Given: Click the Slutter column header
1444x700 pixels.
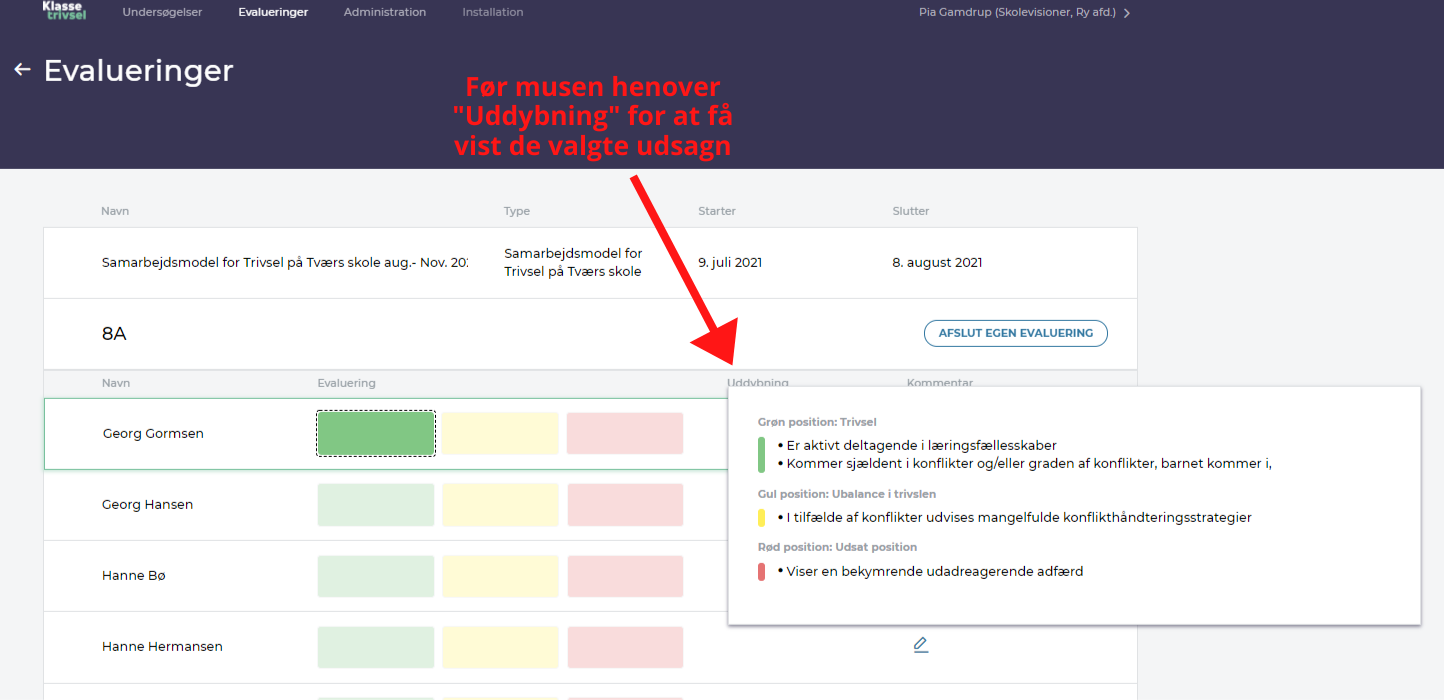Looking at the screenshot, I should coord(911,211).
